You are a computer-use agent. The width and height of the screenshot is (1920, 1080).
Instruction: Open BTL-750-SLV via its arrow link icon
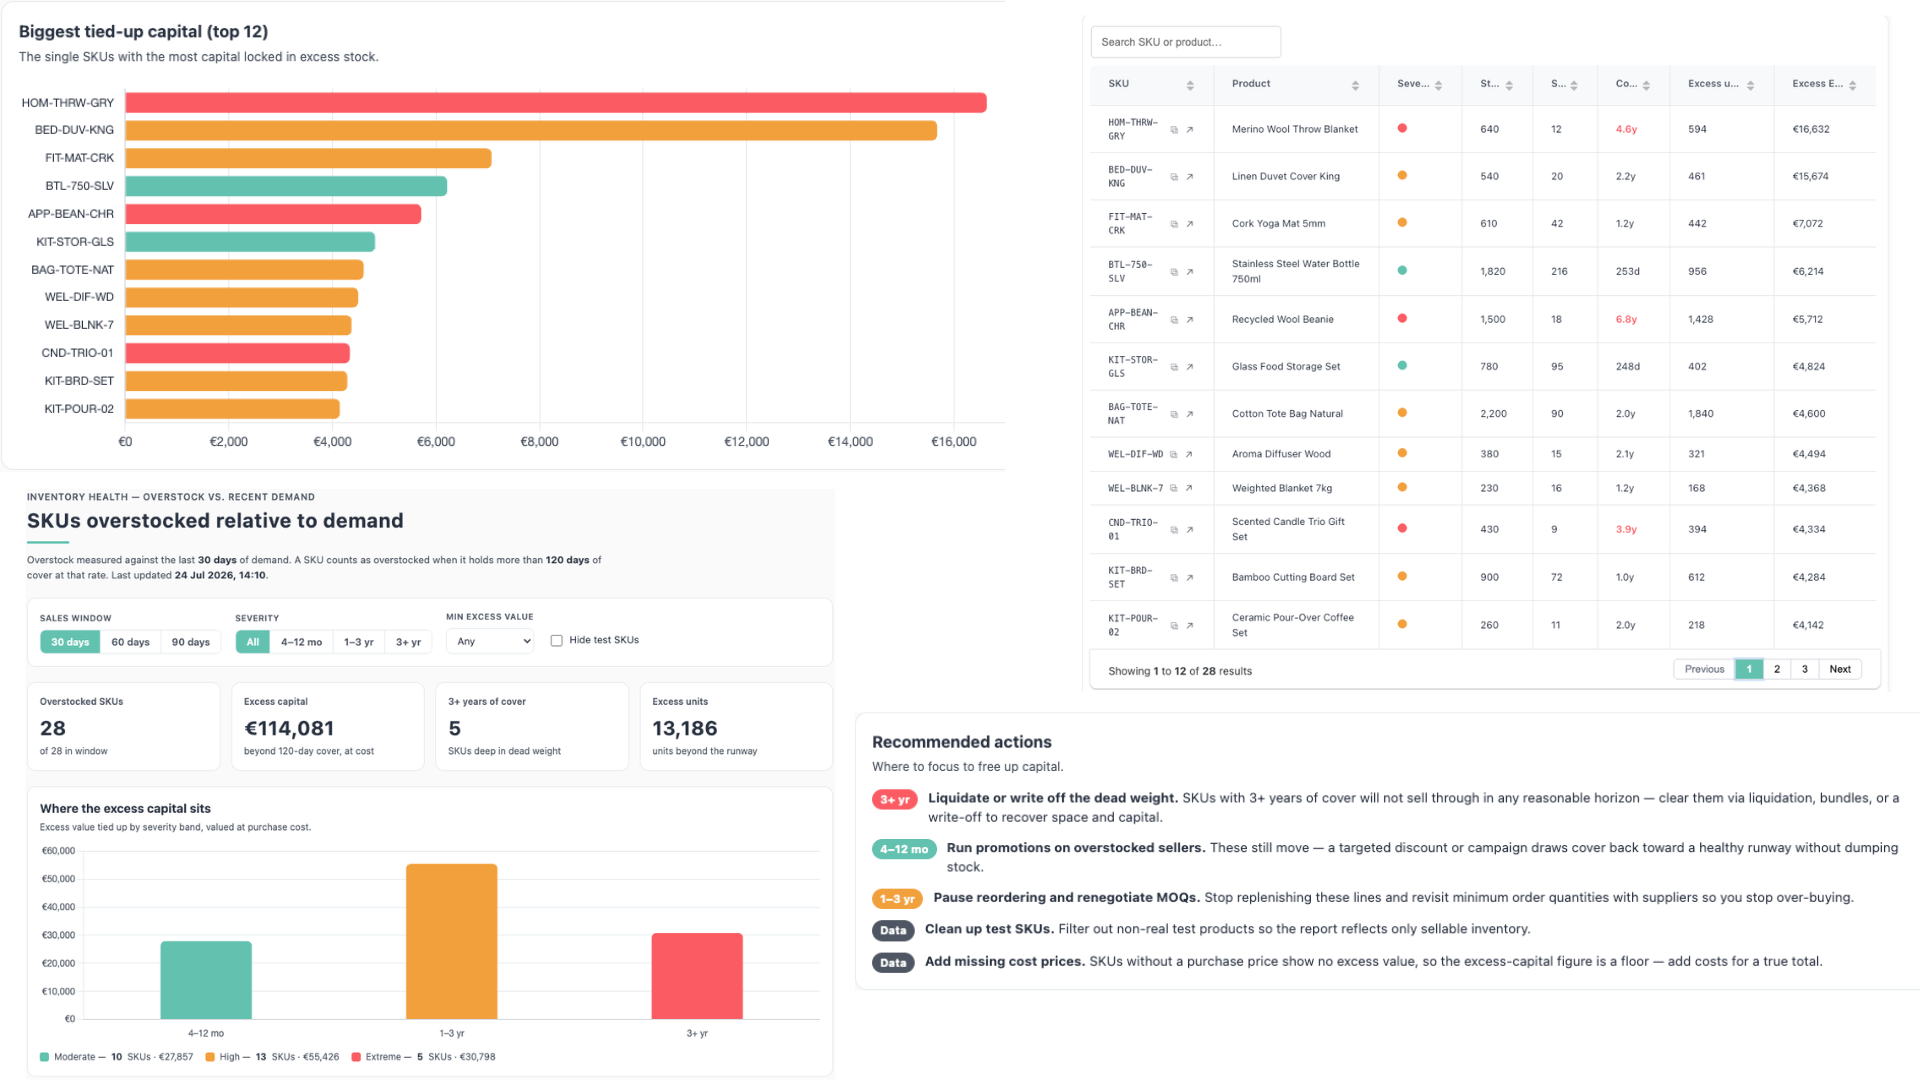pos(1190,272)
